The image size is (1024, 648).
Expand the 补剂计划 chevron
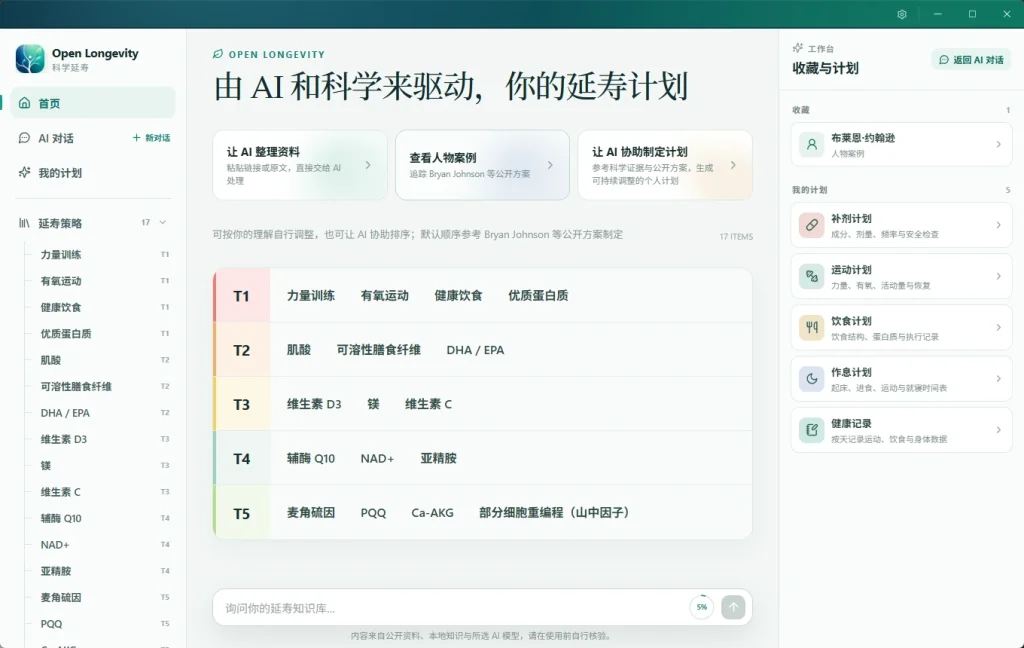point(999,225)
